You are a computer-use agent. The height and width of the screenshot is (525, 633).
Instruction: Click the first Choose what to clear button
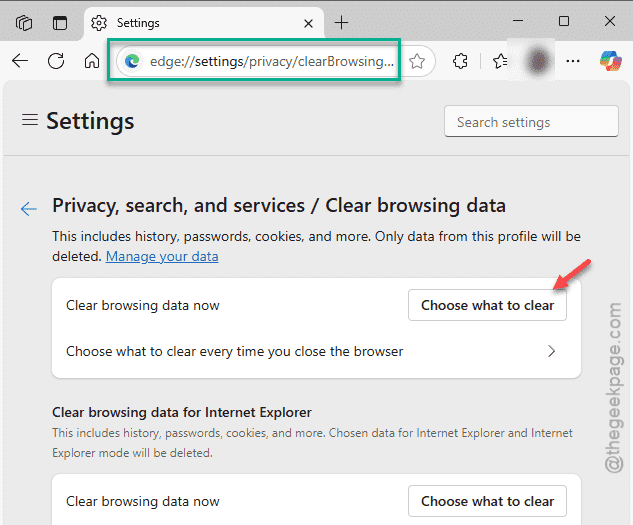487,305
